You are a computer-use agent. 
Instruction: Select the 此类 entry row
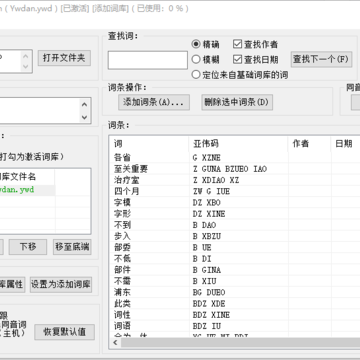point(235,304)
